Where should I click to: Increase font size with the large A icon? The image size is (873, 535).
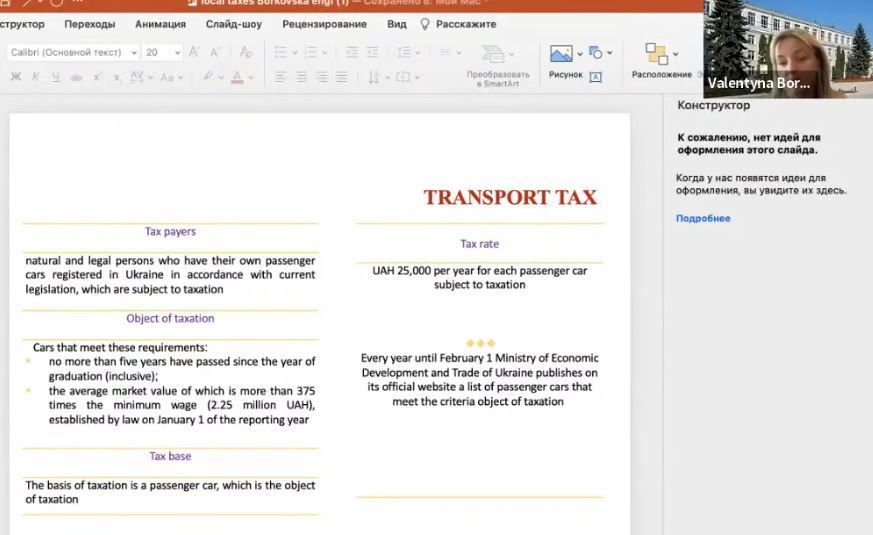coord(194,52)
